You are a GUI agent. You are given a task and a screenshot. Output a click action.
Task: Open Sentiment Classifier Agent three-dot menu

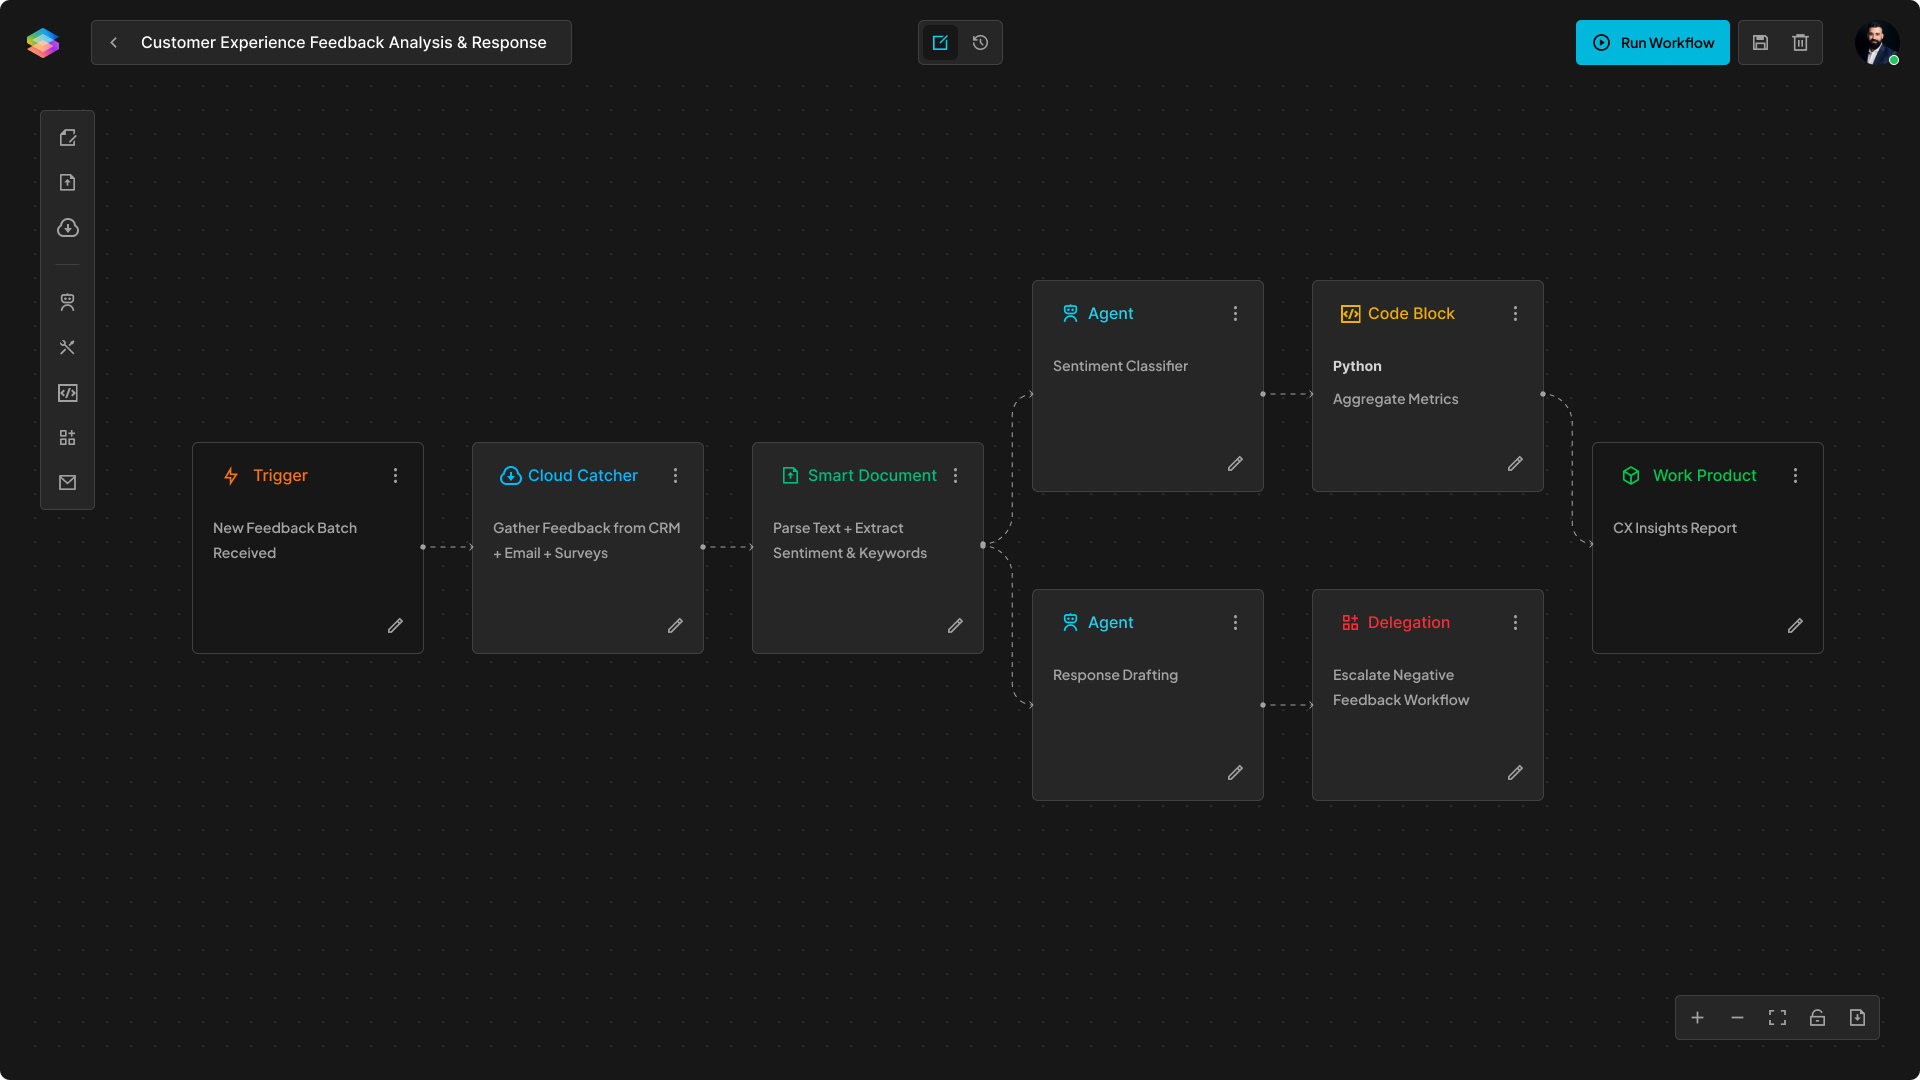[1235, 314]
